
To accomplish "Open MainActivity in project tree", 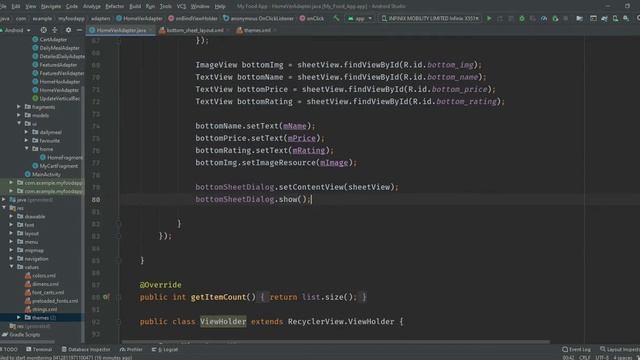I will point(46,174).
